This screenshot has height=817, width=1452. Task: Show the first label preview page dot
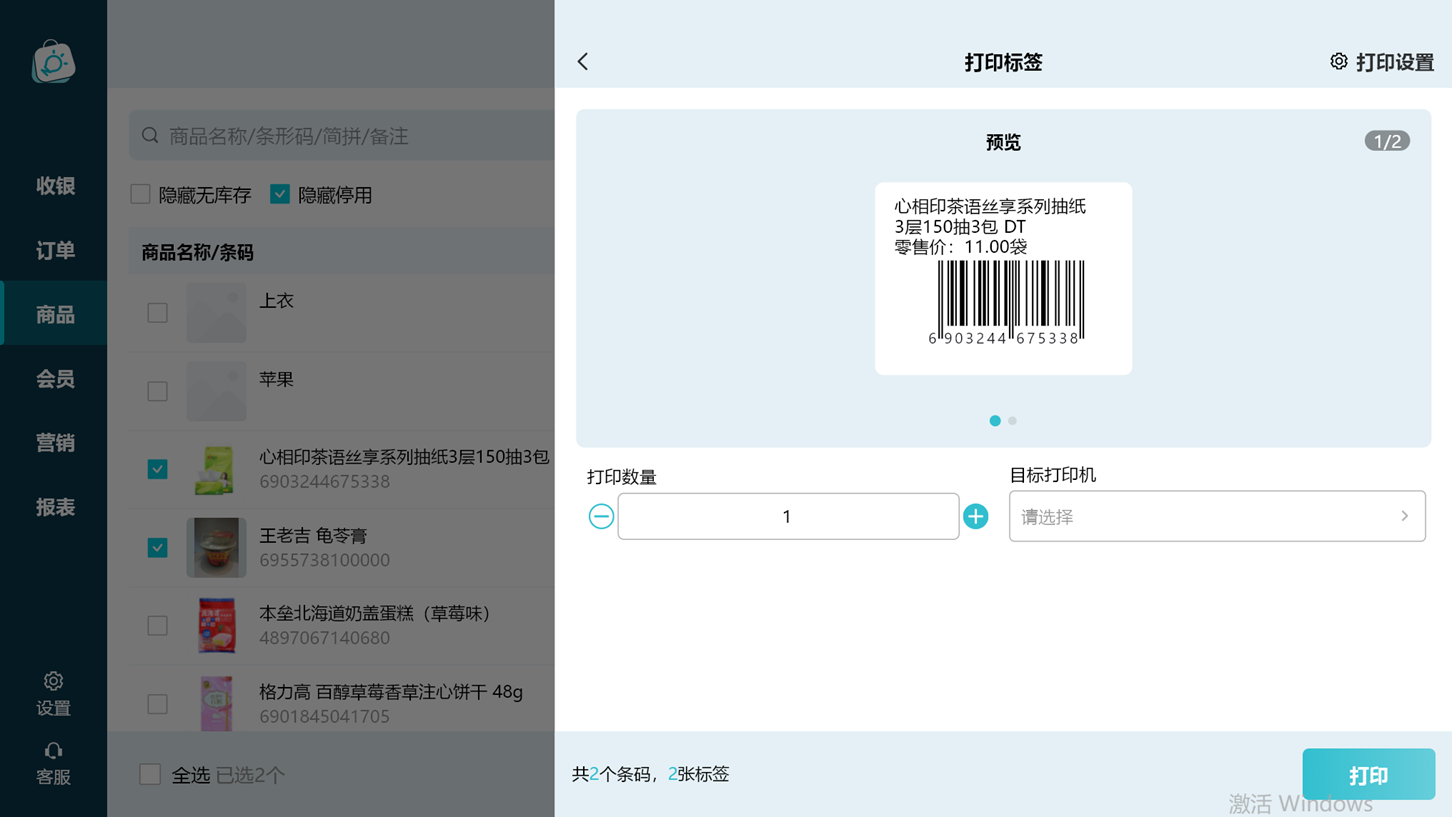point(995,421)
